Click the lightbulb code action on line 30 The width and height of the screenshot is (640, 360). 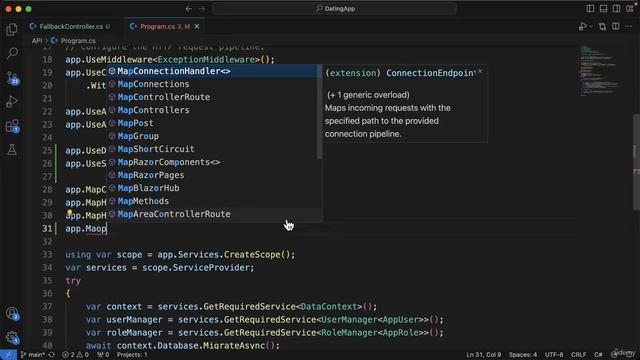pos(70,213)
